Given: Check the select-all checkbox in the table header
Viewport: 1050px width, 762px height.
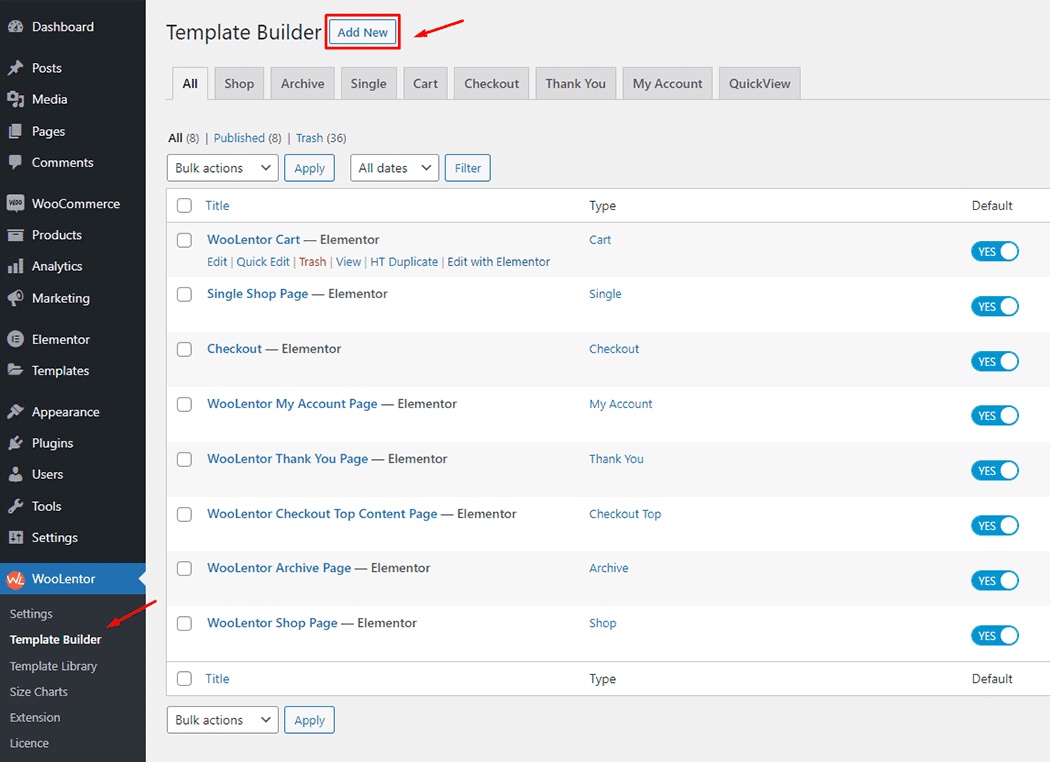Looking at the screenshot, I should pyautogui.click(x=184, y=205).
